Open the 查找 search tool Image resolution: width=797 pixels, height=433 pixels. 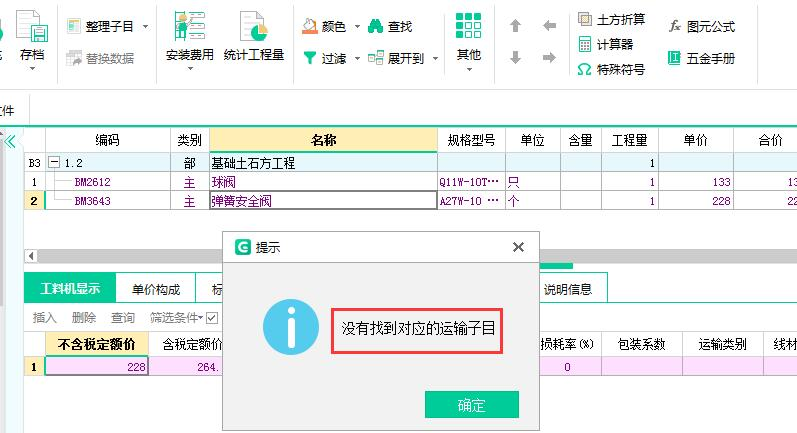[x=390, y=27]
